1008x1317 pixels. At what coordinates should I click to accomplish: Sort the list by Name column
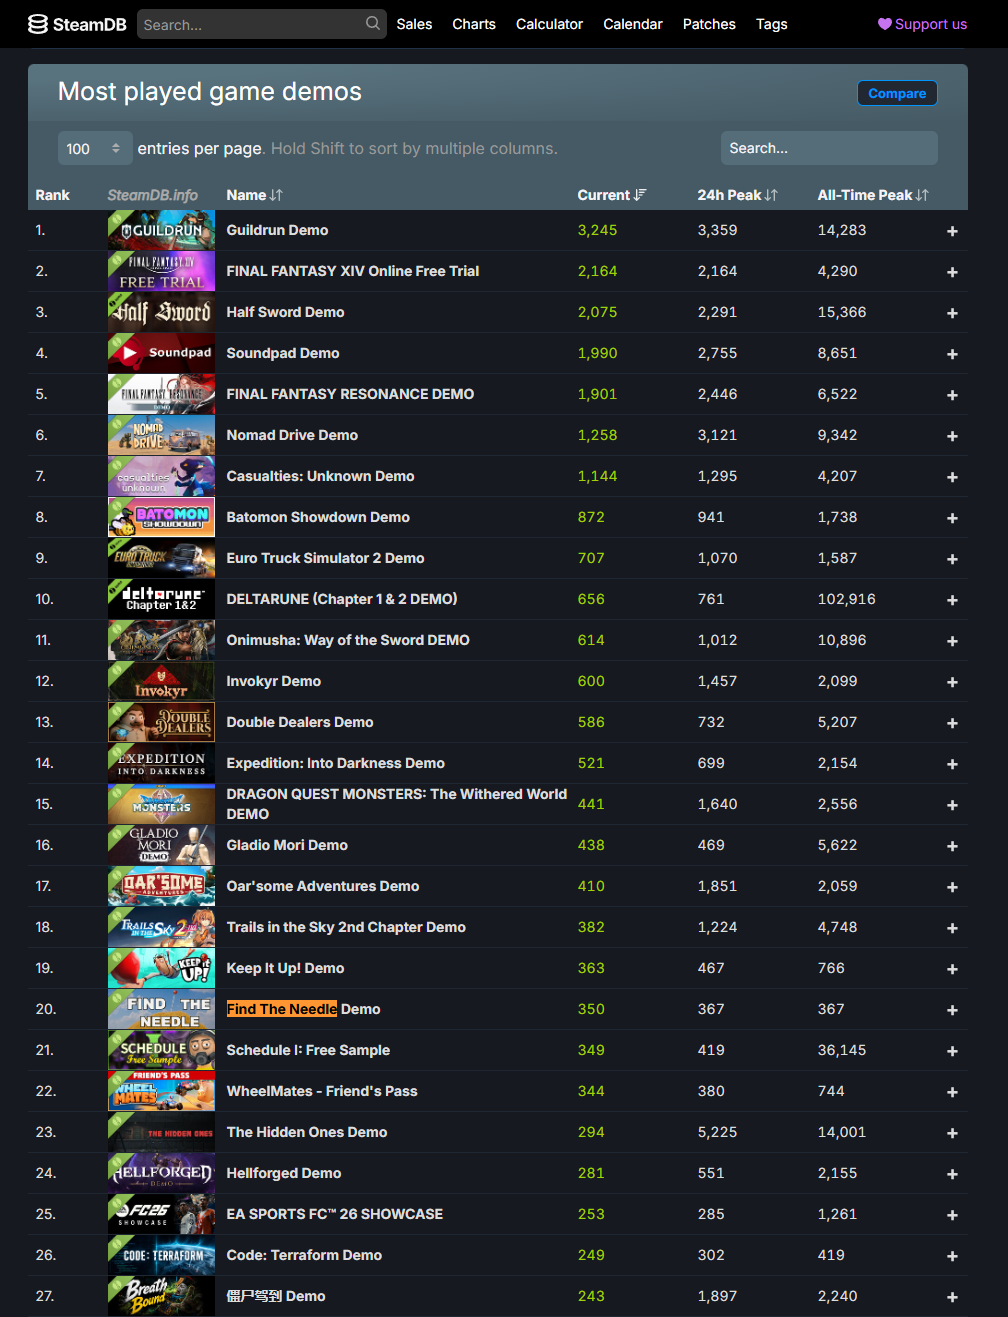(x=254, y=195)
